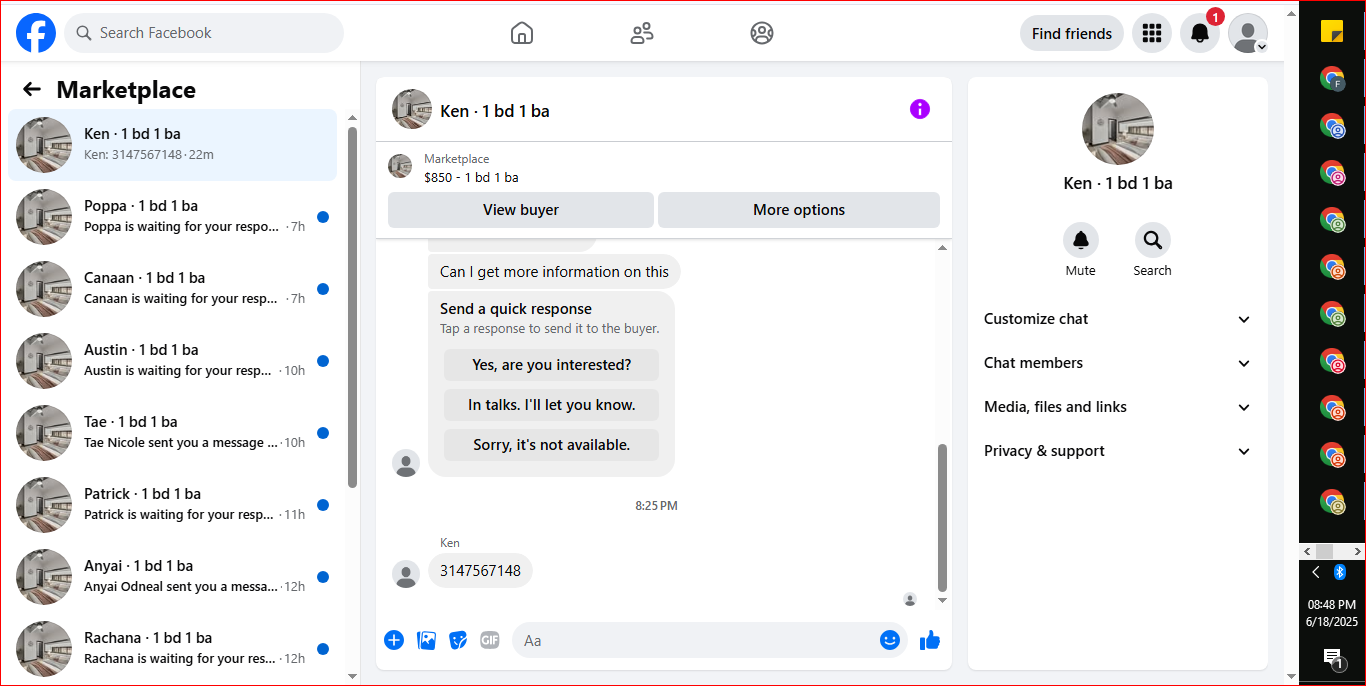The width and height of the screenshot is (1366, 686).
Task: Attach a photo file icon
Action: coord(426,640)
